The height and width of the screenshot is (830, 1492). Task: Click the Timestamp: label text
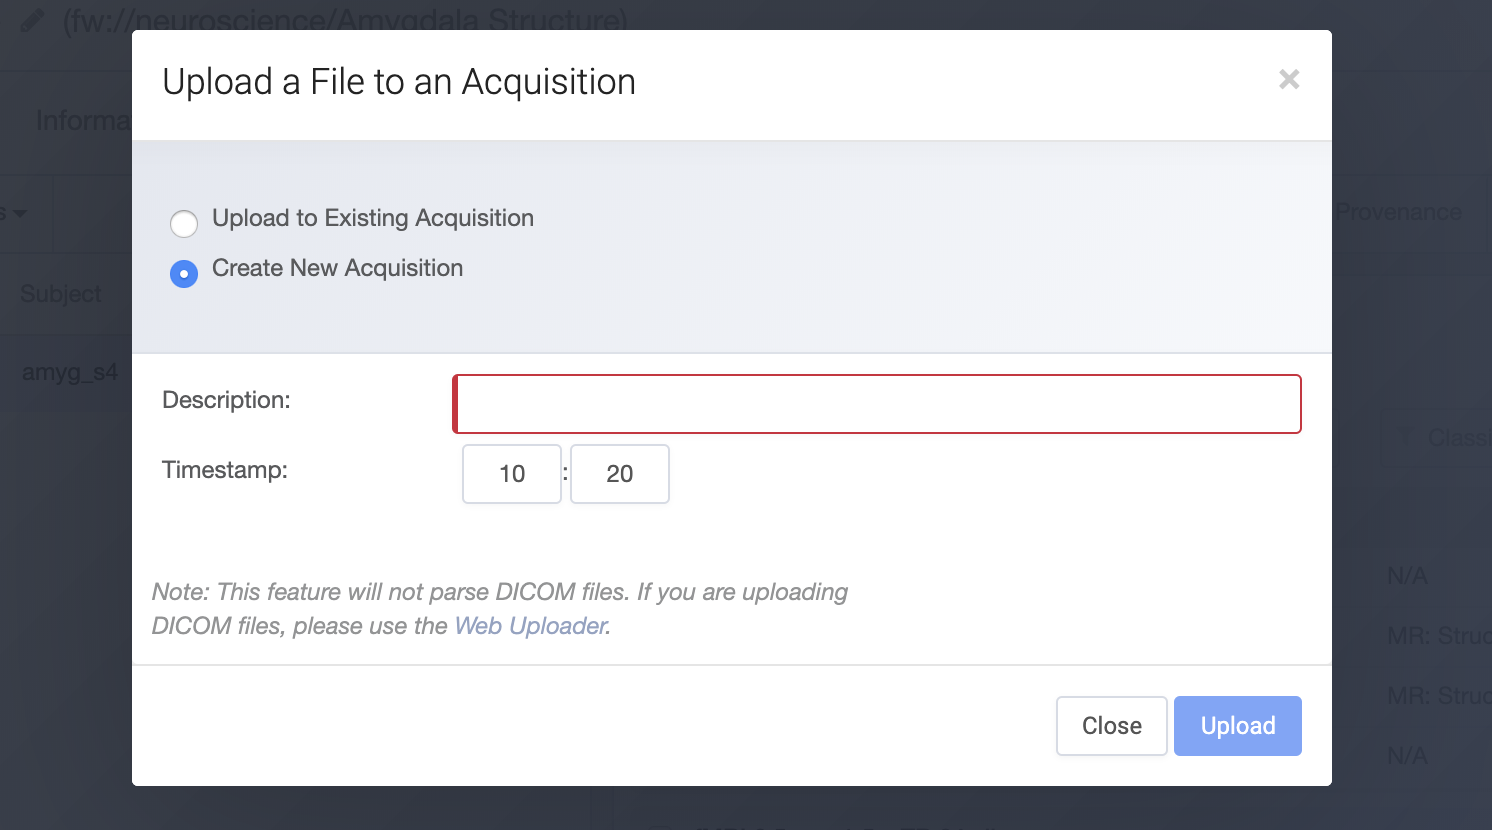click(225, 470)
